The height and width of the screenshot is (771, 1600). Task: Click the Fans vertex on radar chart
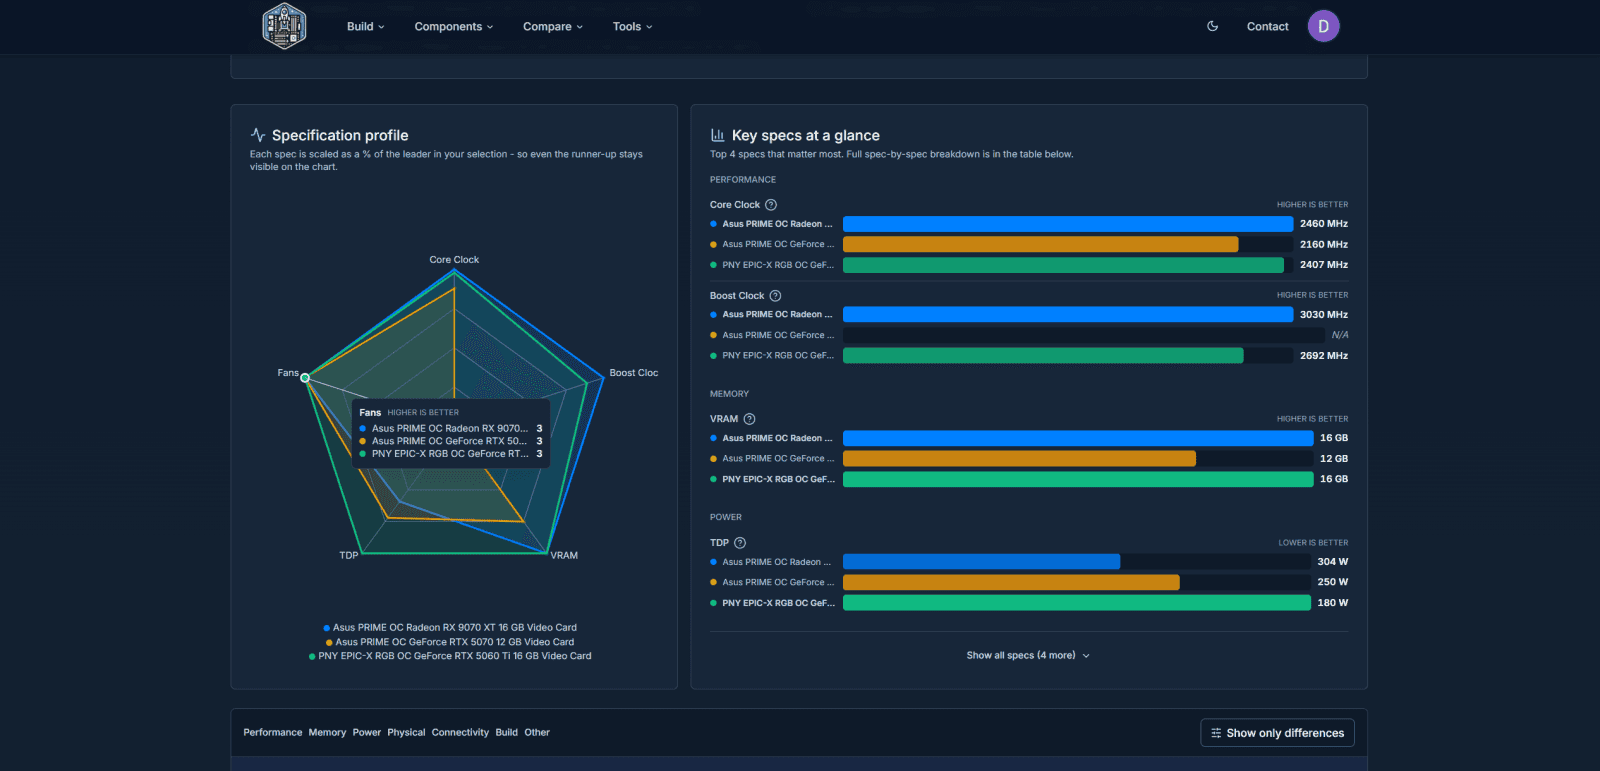pos(305,378)
